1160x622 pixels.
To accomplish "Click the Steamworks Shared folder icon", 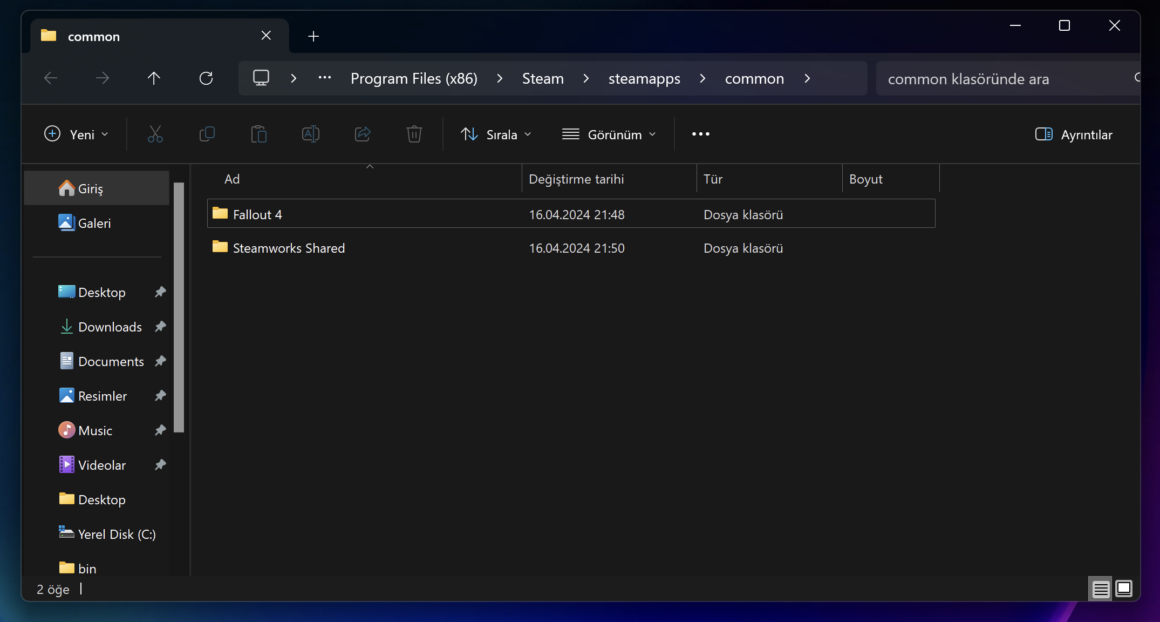I will (220, 247).
